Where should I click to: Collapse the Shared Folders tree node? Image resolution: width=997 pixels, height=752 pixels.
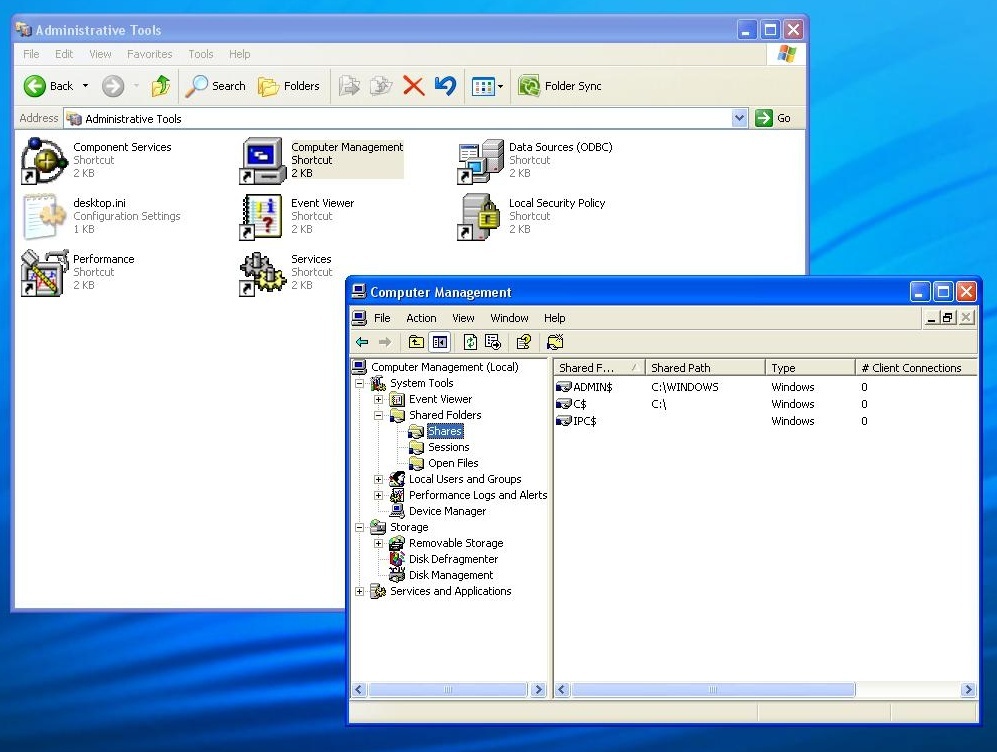pyautogui.click(x=379, y=416)
